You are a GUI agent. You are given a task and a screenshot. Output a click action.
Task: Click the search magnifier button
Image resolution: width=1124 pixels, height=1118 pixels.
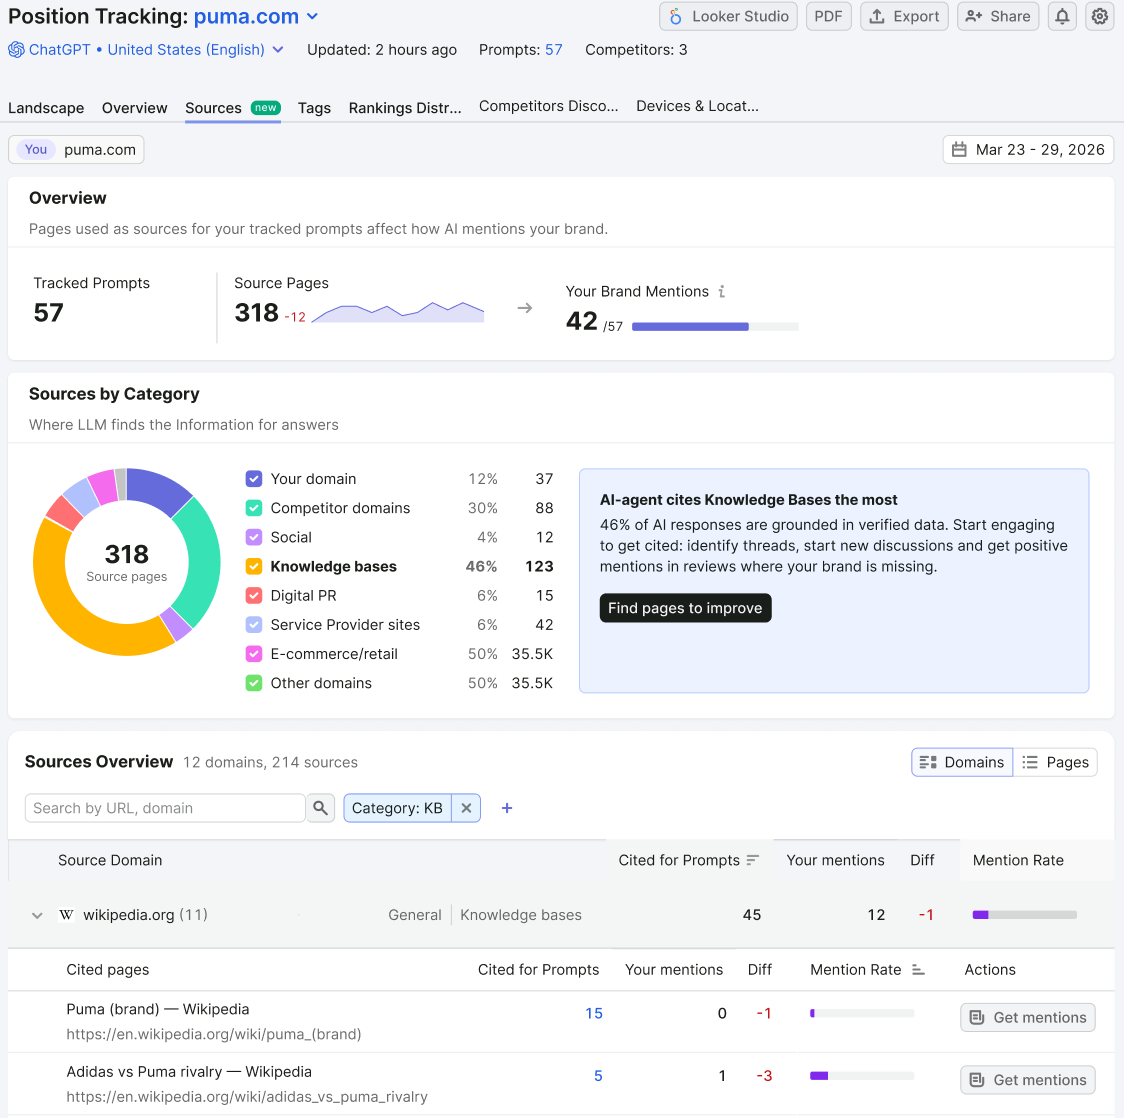(x=320, y=808)
